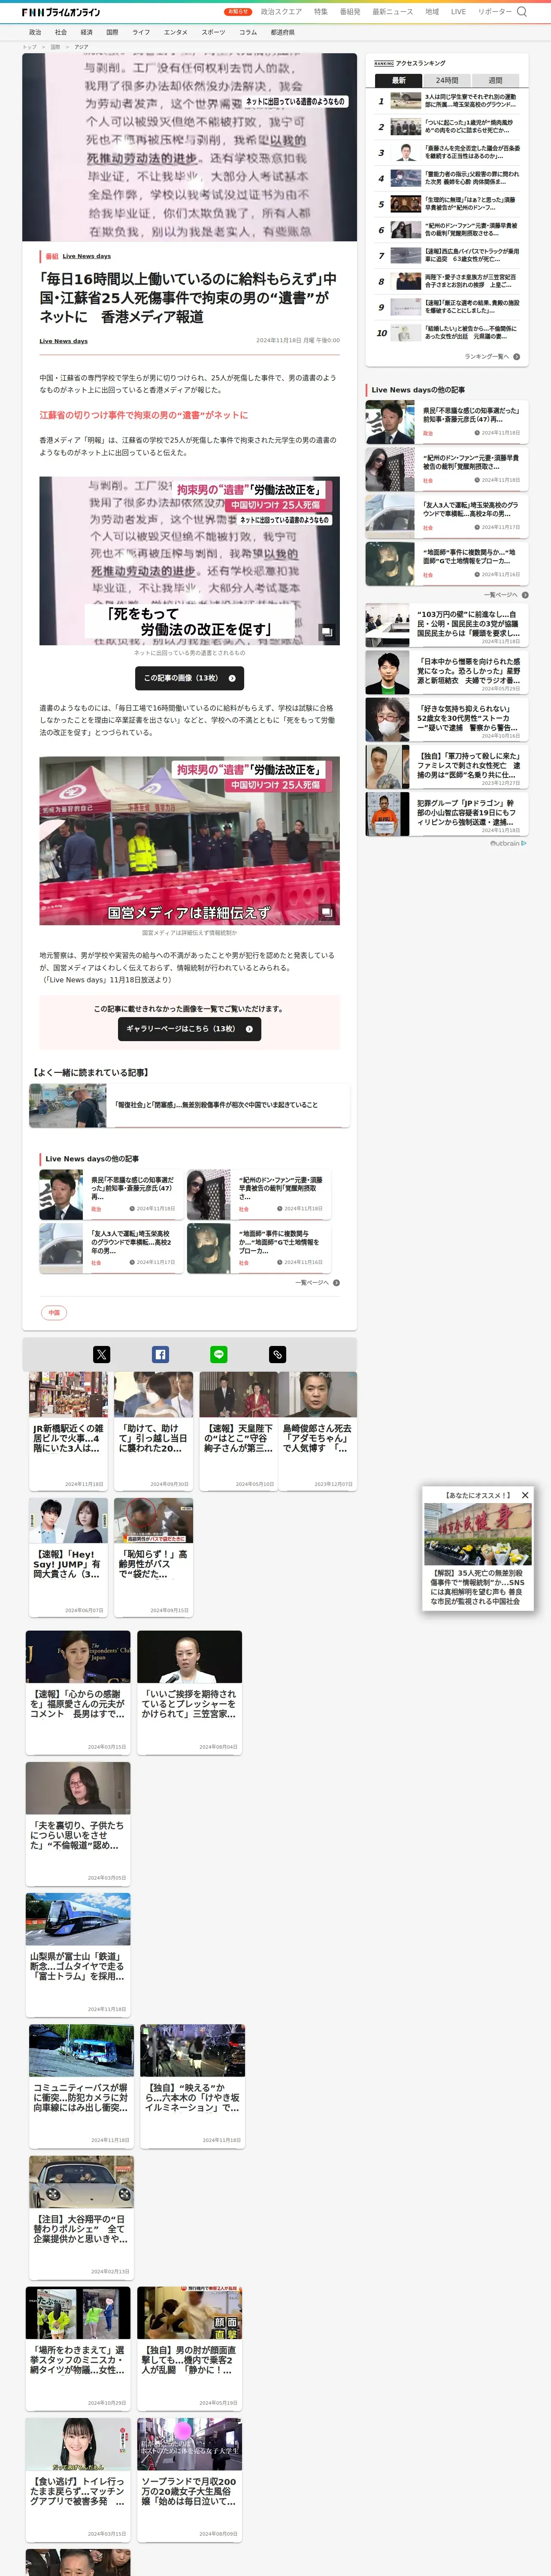Open 島崎俊郎さん死去 recommended card
Image resolution: width=551 pixels, height=2576 pixels.
pyautogui.click(x=318, y=1431)
